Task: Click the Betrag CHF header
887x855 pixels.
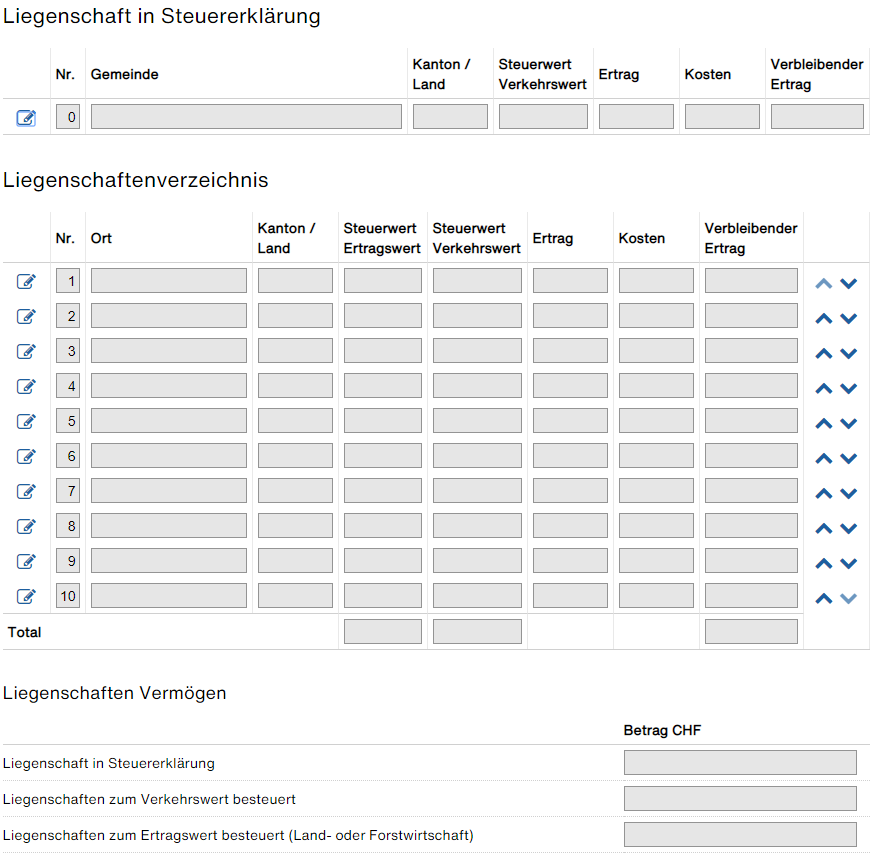Action: point(662,731)
